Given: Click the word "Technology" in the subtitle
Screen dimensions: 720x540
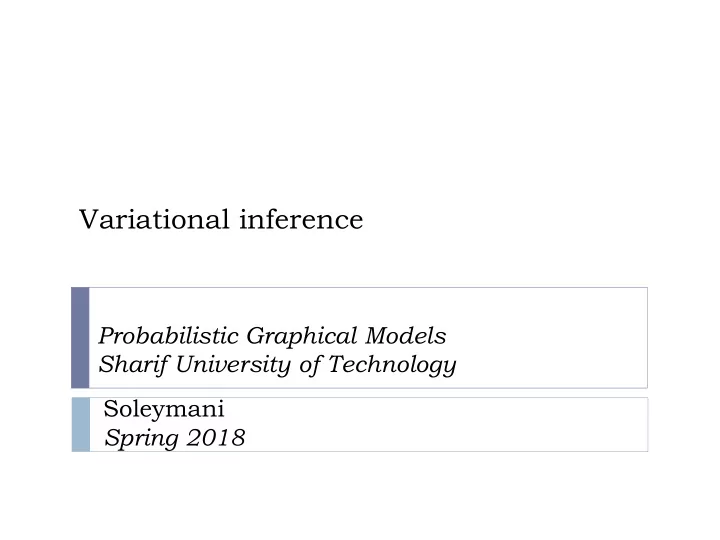Looking at the screenshot, I should 392,365.
